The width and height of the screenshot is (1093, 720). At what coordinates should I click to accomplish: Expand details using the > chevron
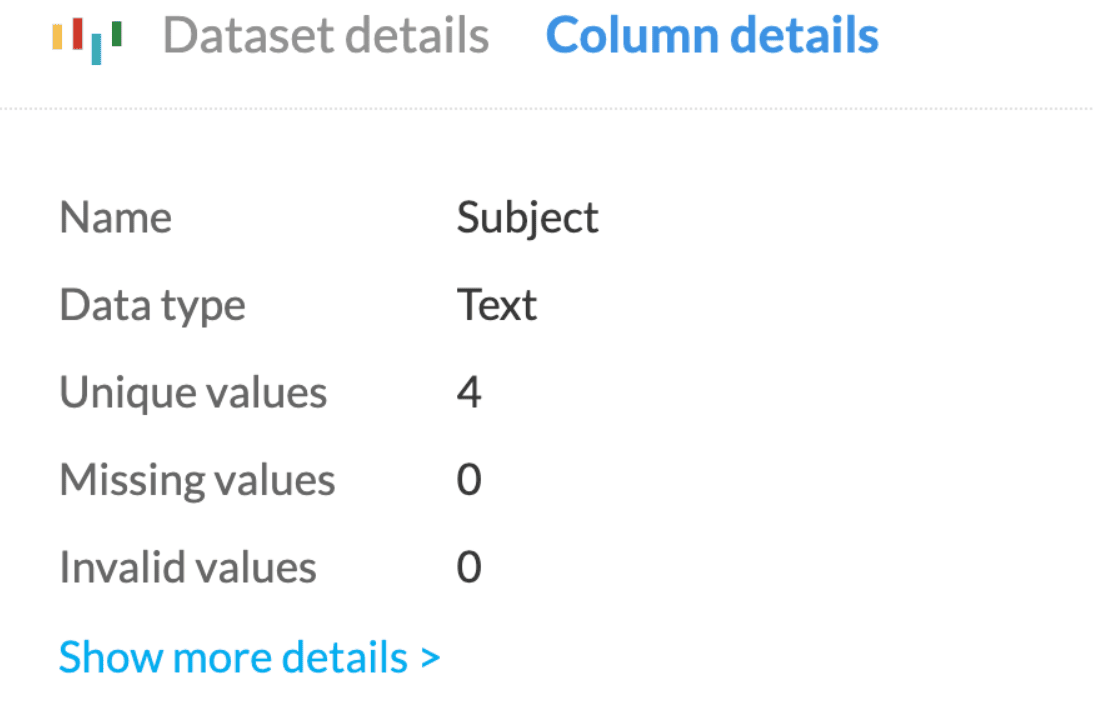point(431,658)
